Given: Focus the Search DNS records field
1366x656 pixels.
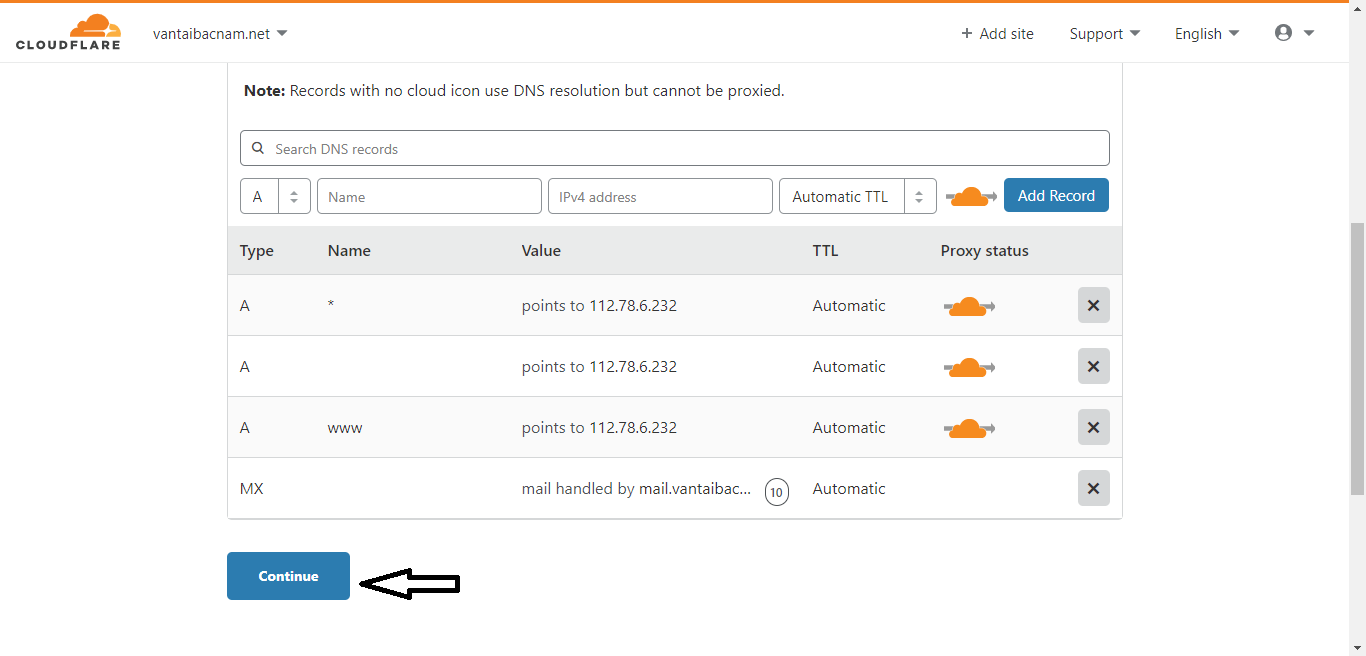Looking at the screenshot, I should 680,149.
